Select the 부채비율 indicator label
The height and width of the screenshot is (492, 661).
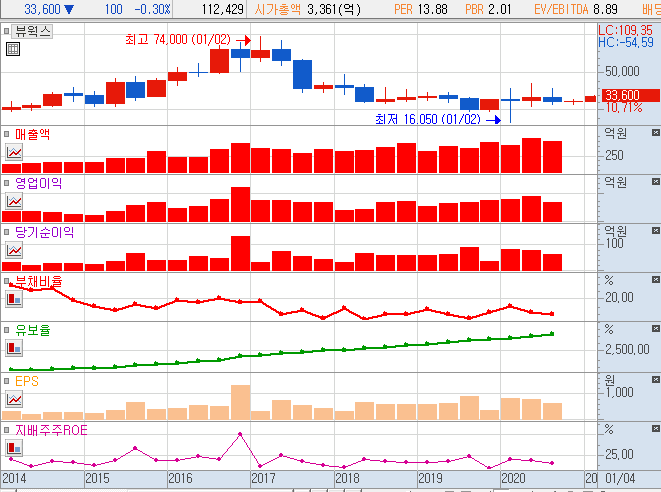point(38,281)
